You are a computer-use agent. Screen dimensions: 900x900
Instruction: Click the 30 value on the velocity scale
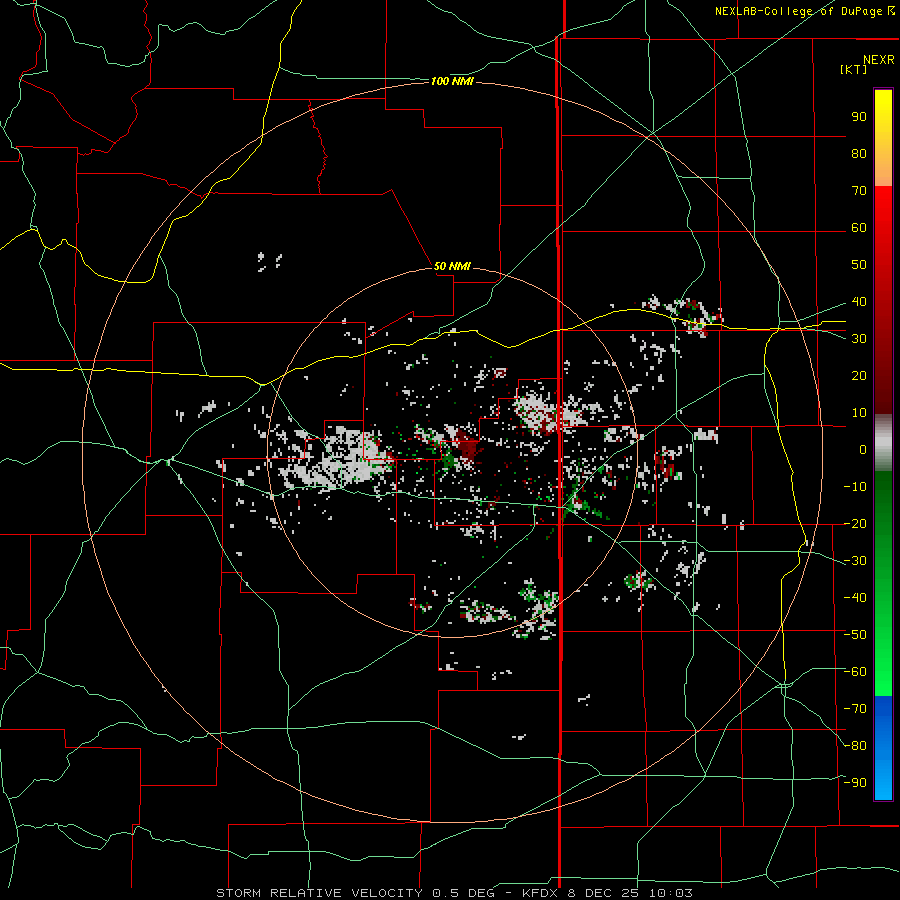[x=859, y=339]
